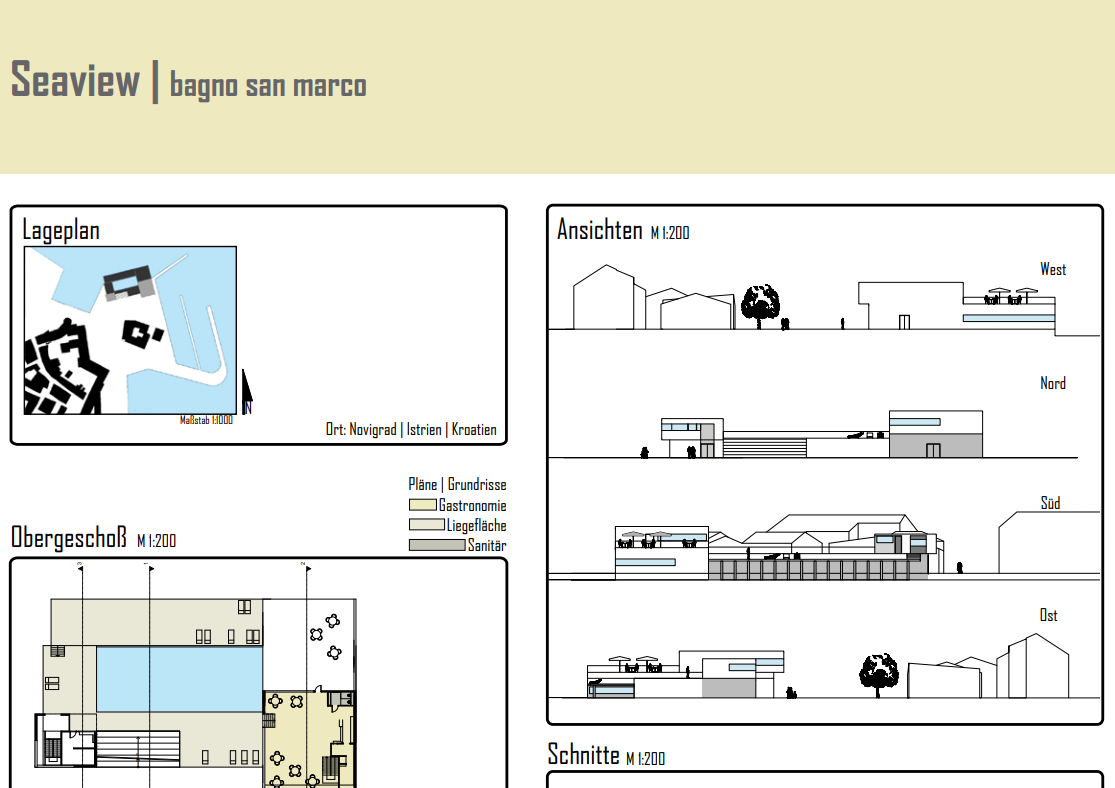Select the Sanitär legend color swatch
Image resolution: width=1115 pixels, height=788 pixels.
tap(437, 545)
